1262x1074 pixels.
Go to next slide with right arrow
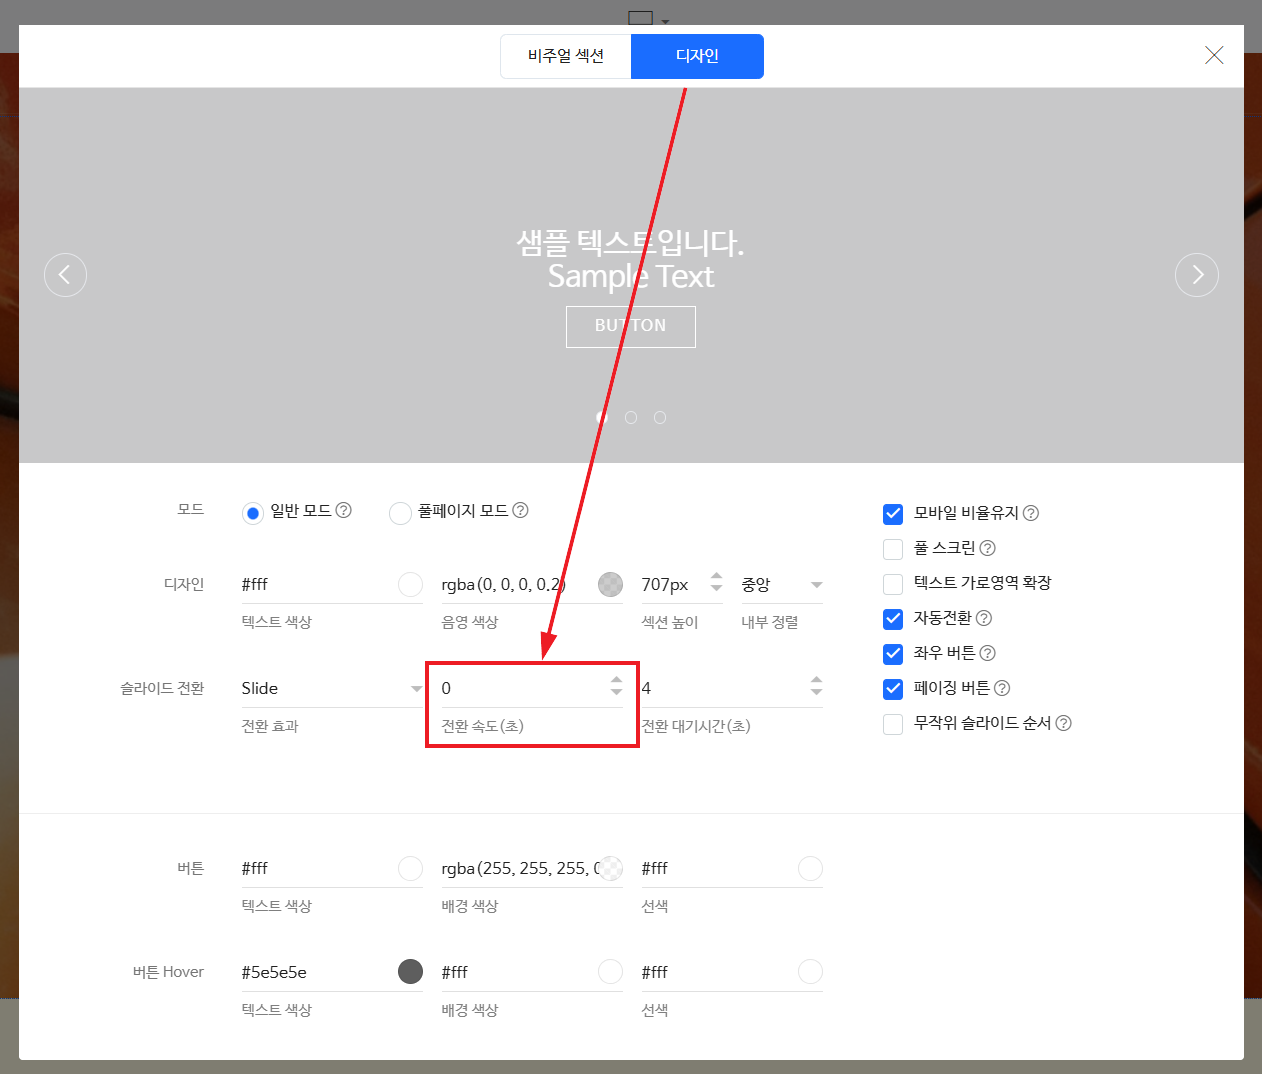tap(1197, 275)
